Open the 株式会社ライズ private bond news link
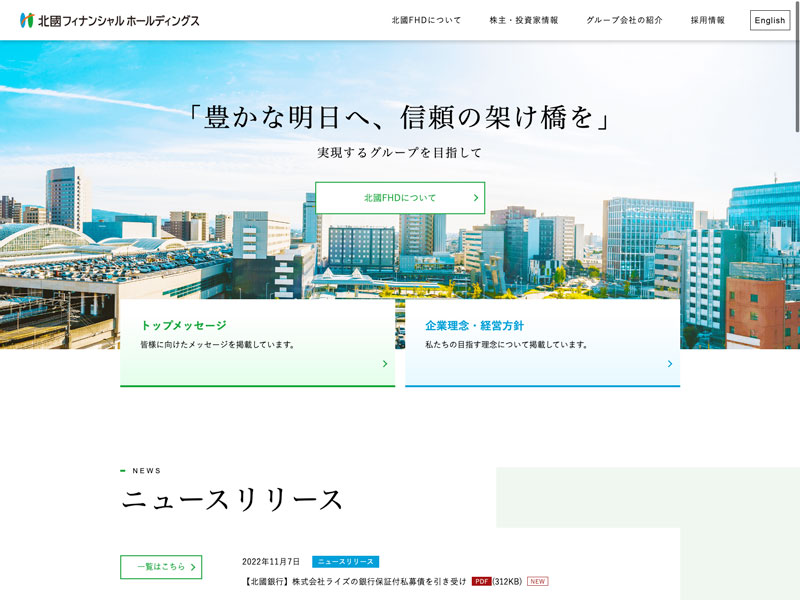This screenshot has width=800, height=600. (x=355, y=581)
